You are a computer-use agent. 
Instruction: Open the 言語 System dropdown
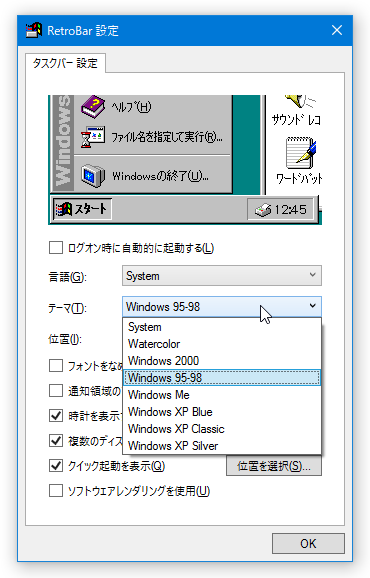pyautogui.click(x=221, y=275)
